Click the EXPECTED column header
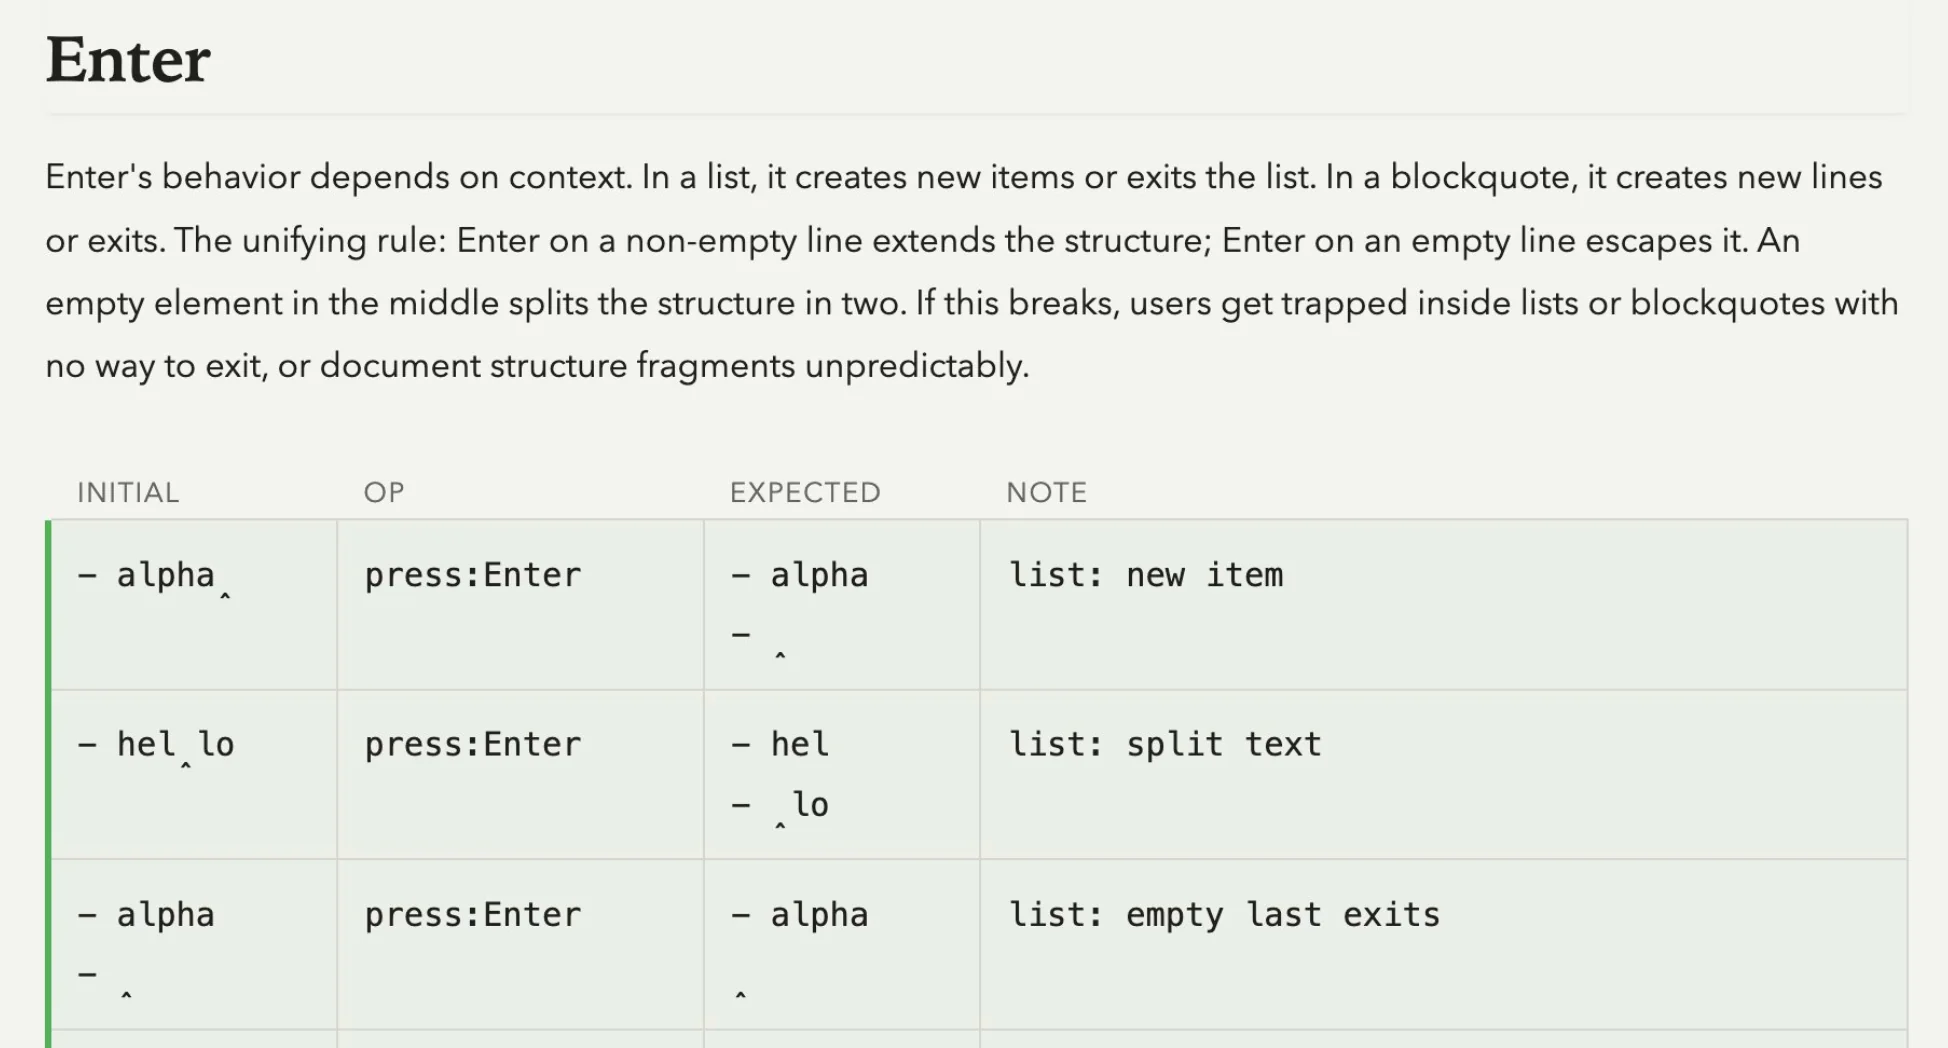The image size is (1948, 1048). 805,493
